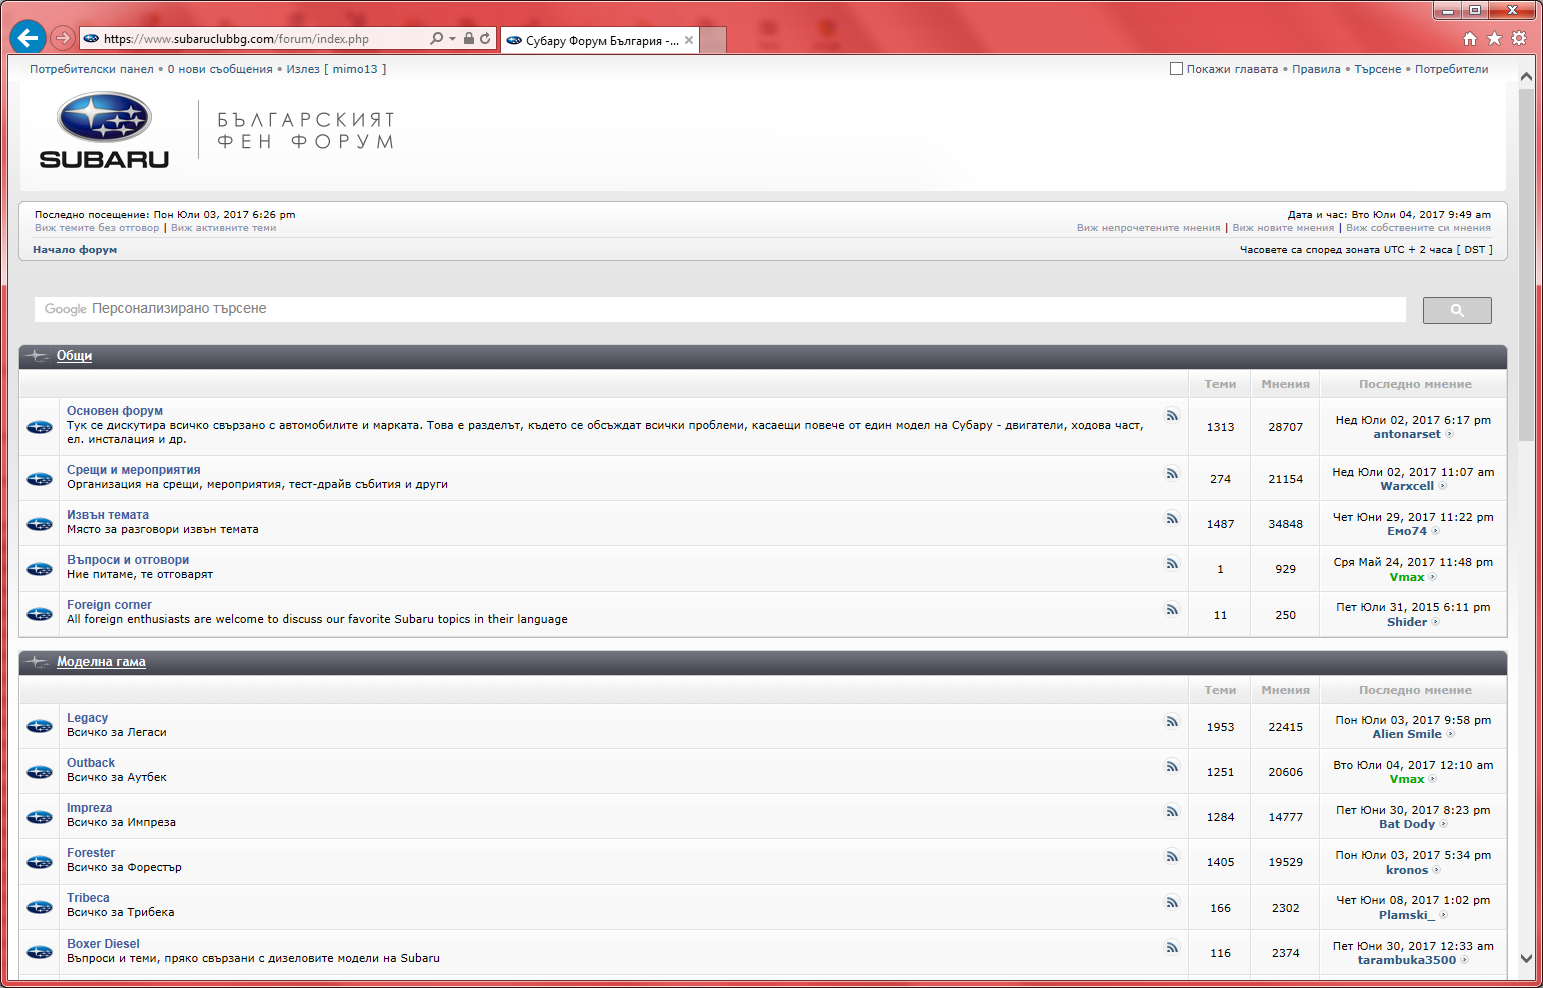
Task: Open the Срещи и мероприятия forum
Action: tap(134, 470)
